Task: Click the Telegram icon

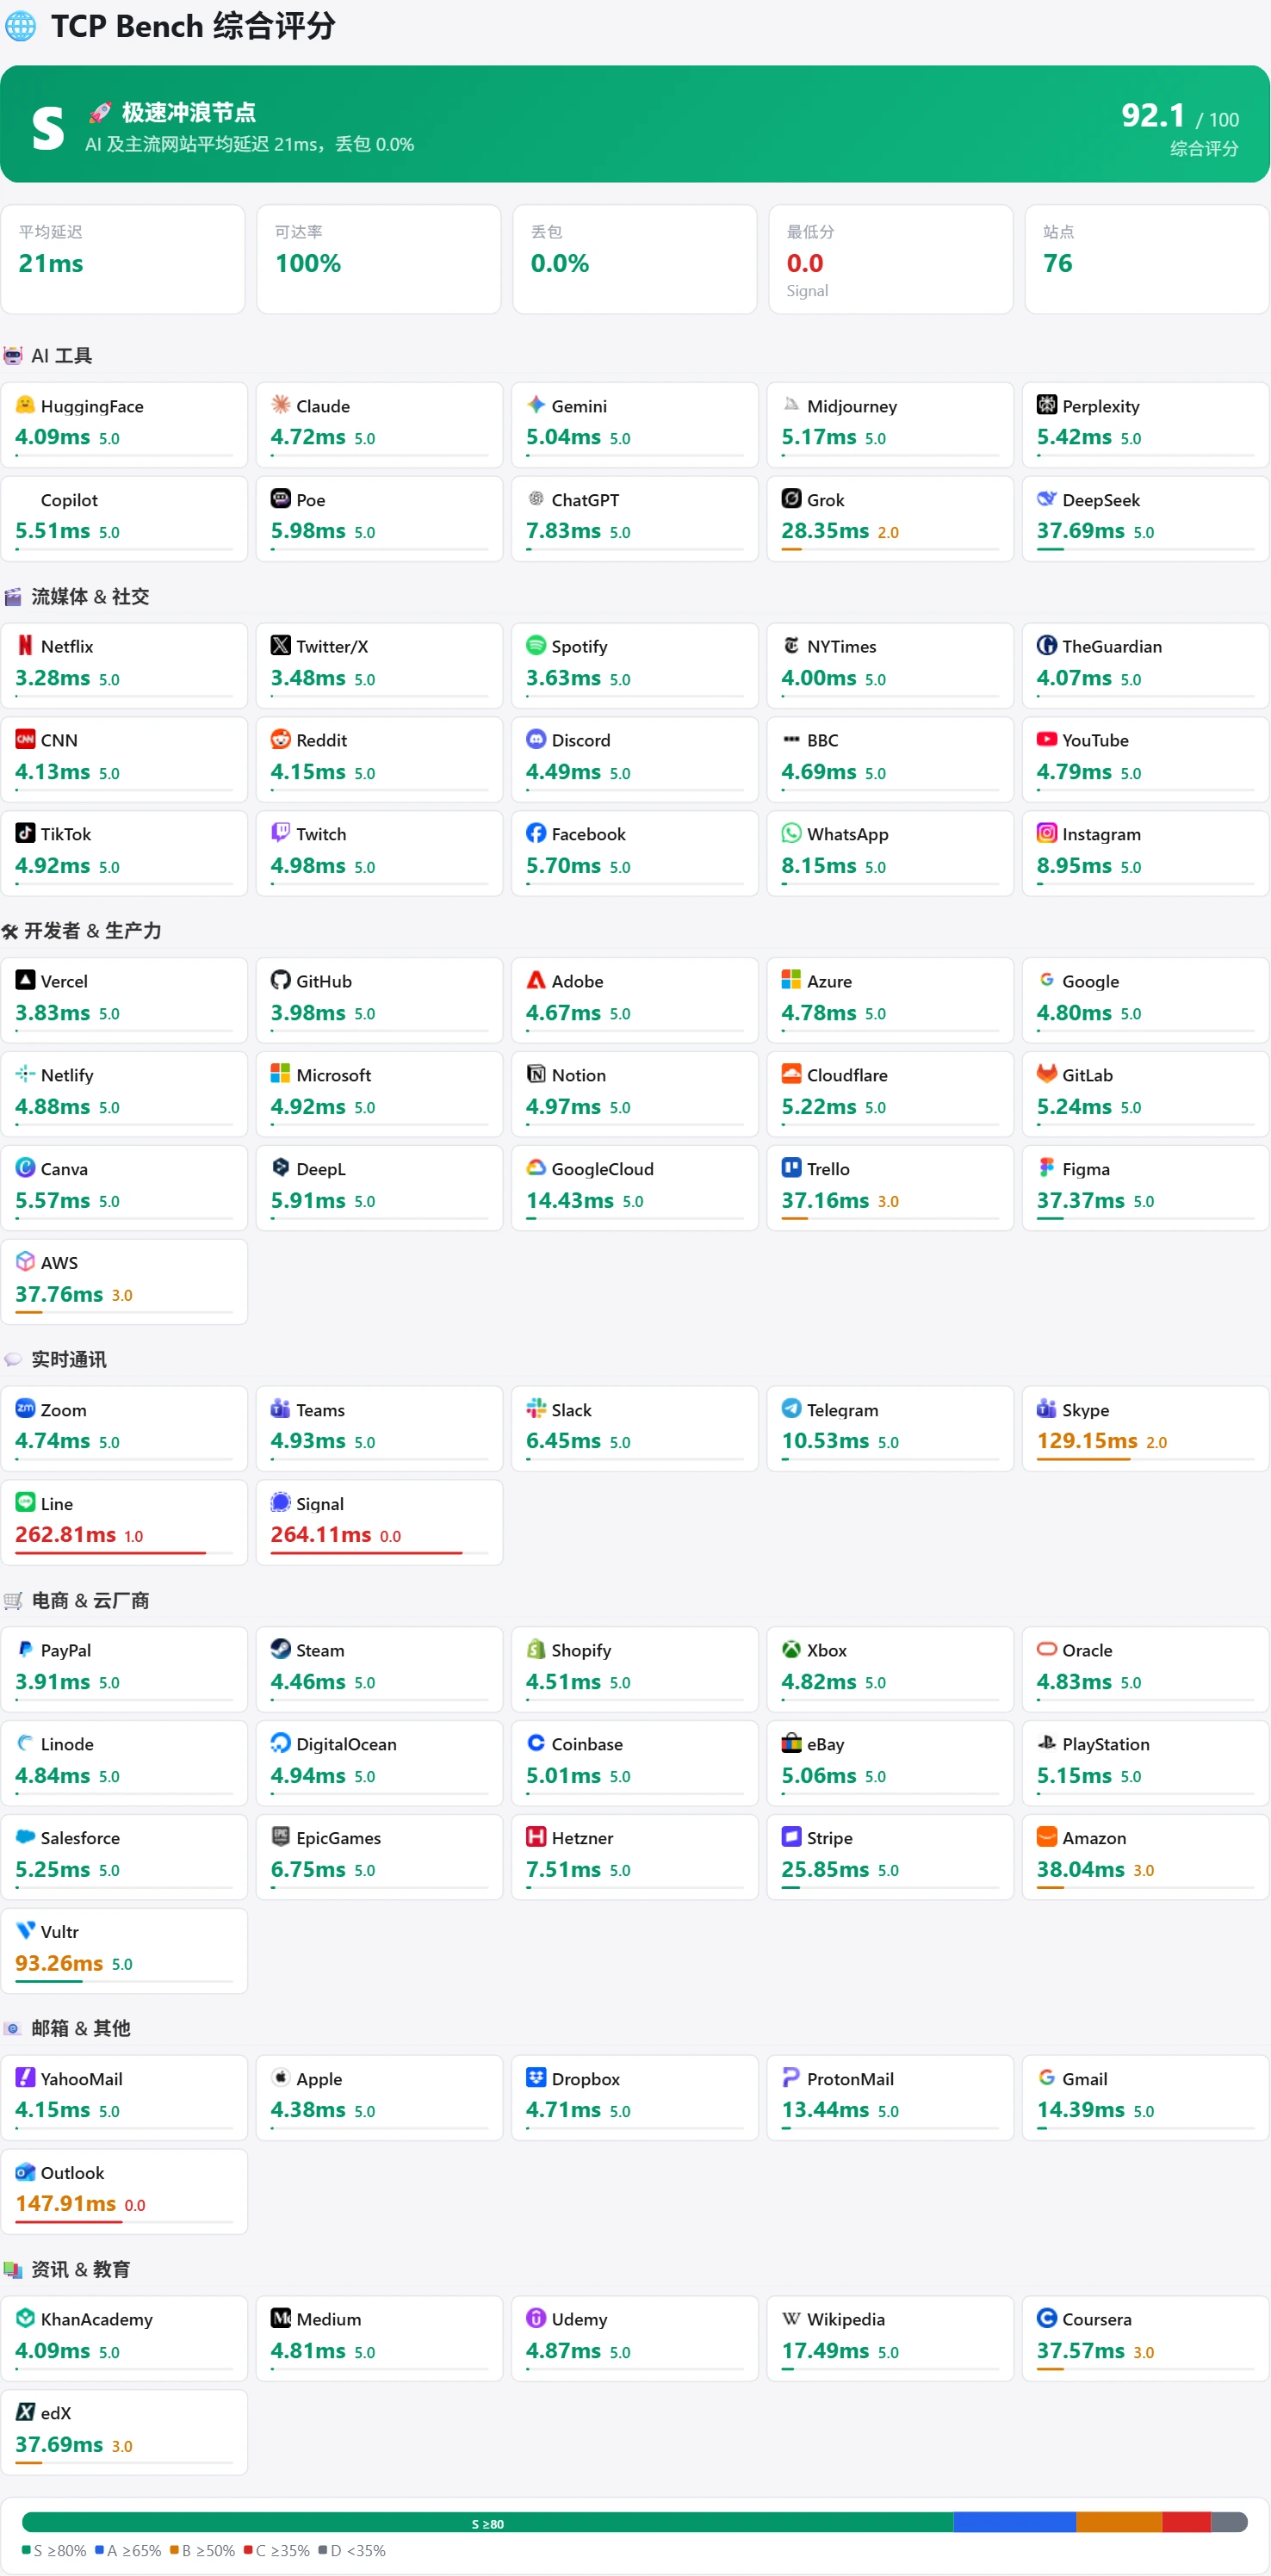Action: click(791, 1408)
